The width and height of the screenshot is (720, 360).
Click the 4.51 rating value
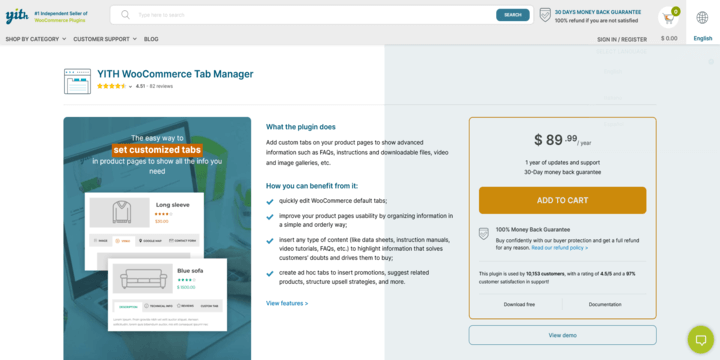tap(140, 86)
